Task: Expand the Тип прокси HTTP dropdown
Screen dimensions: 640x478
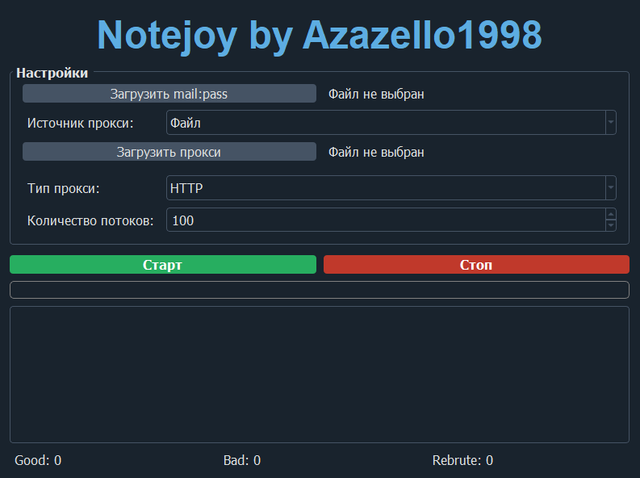Action: tap(390, 188)
